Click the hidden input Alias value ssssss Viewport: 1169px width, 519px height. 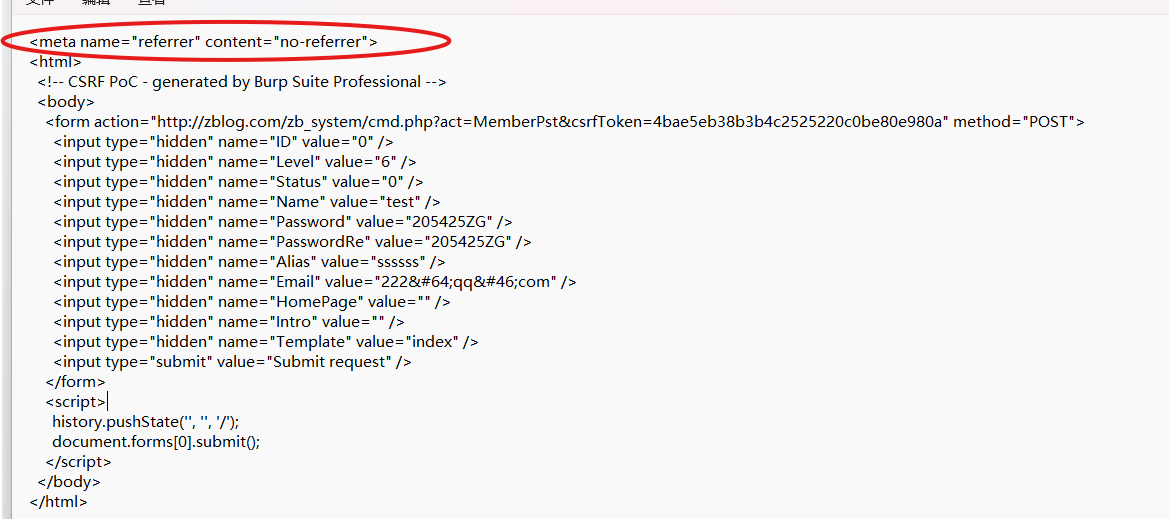click(250, 262)
